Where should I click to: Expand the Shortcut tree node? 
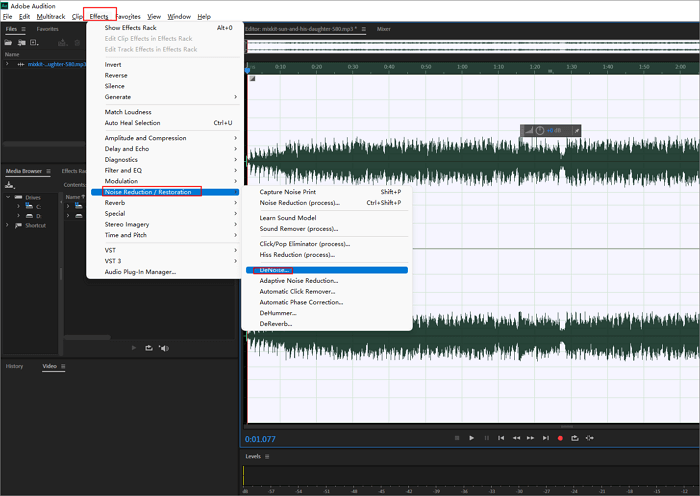click(7, 225)
